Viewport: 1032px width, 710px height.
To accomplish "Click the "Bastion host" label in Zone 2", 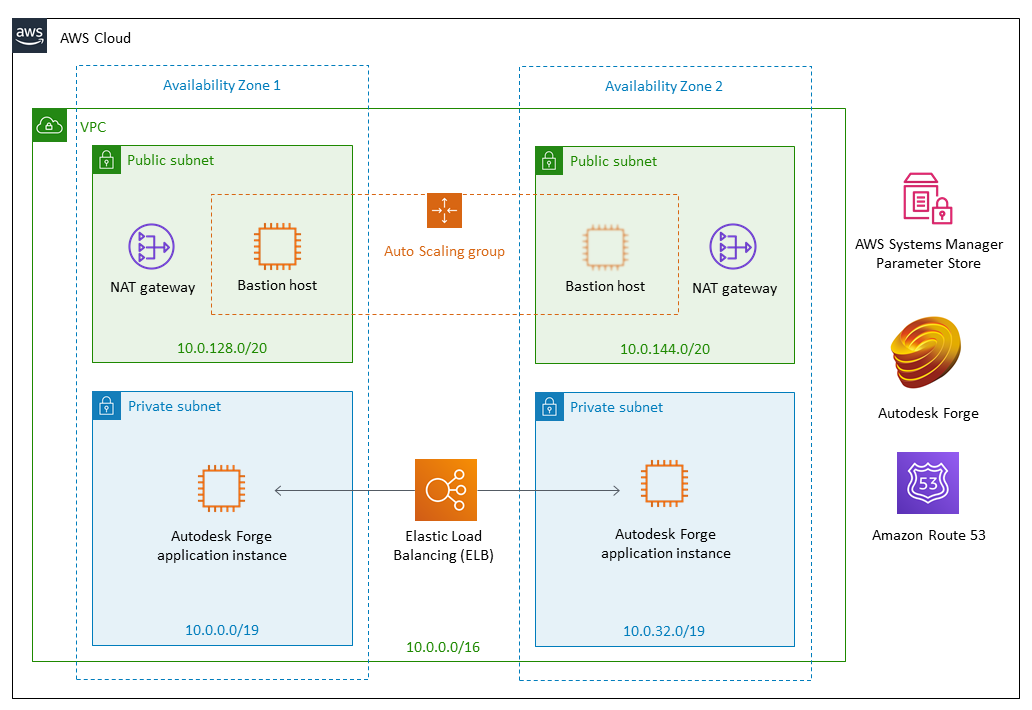I will (605, 286).
